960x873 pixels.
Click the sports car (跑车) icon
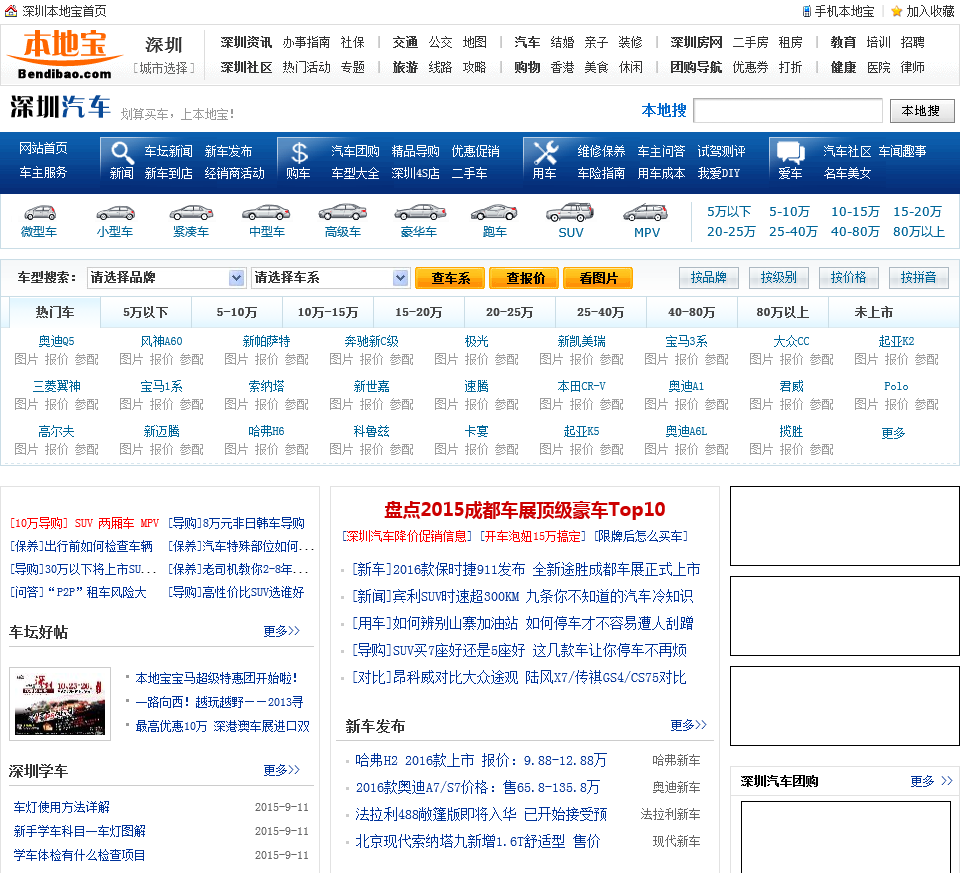[x=494, y=212]
